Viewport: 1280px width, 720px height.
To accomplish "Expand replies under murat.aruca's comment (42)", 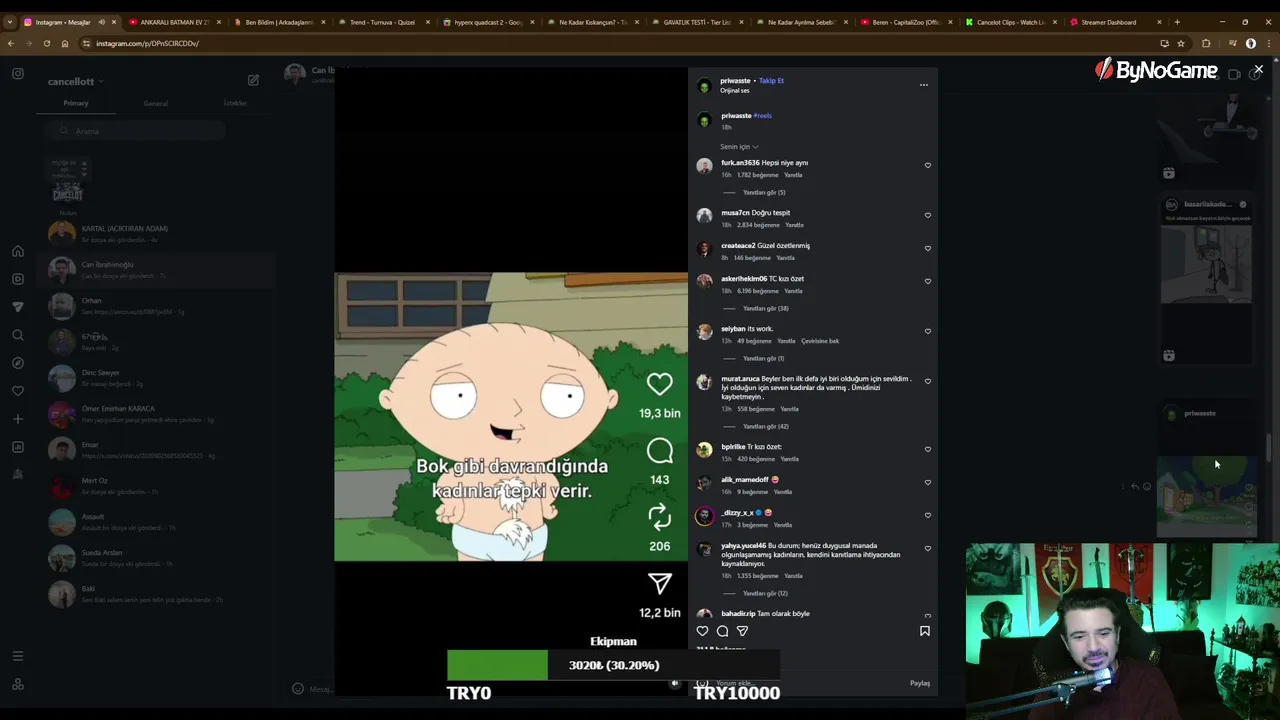I will click(x=765, y=426).
